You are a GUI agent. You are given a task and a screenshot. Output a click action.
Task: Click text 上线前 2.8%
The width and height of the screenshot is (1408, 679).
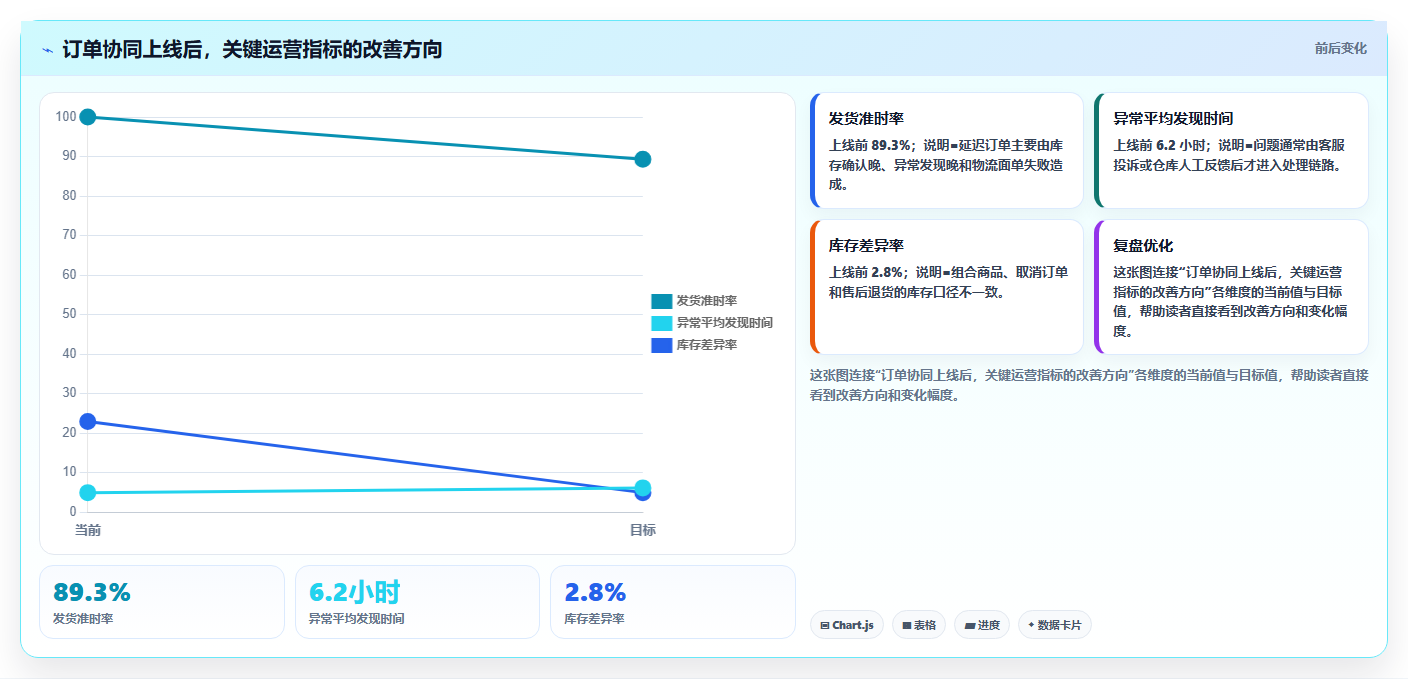pos(868,272)
